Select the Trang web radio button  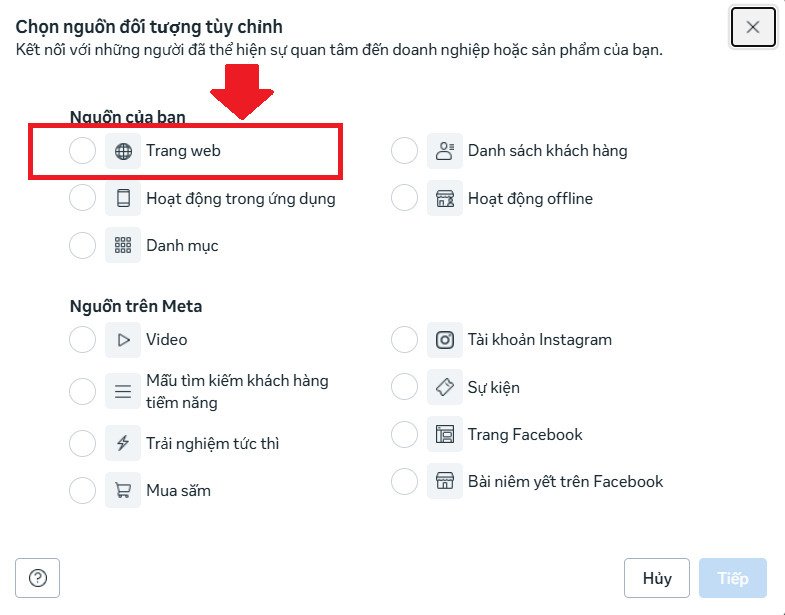coord(83,152)
